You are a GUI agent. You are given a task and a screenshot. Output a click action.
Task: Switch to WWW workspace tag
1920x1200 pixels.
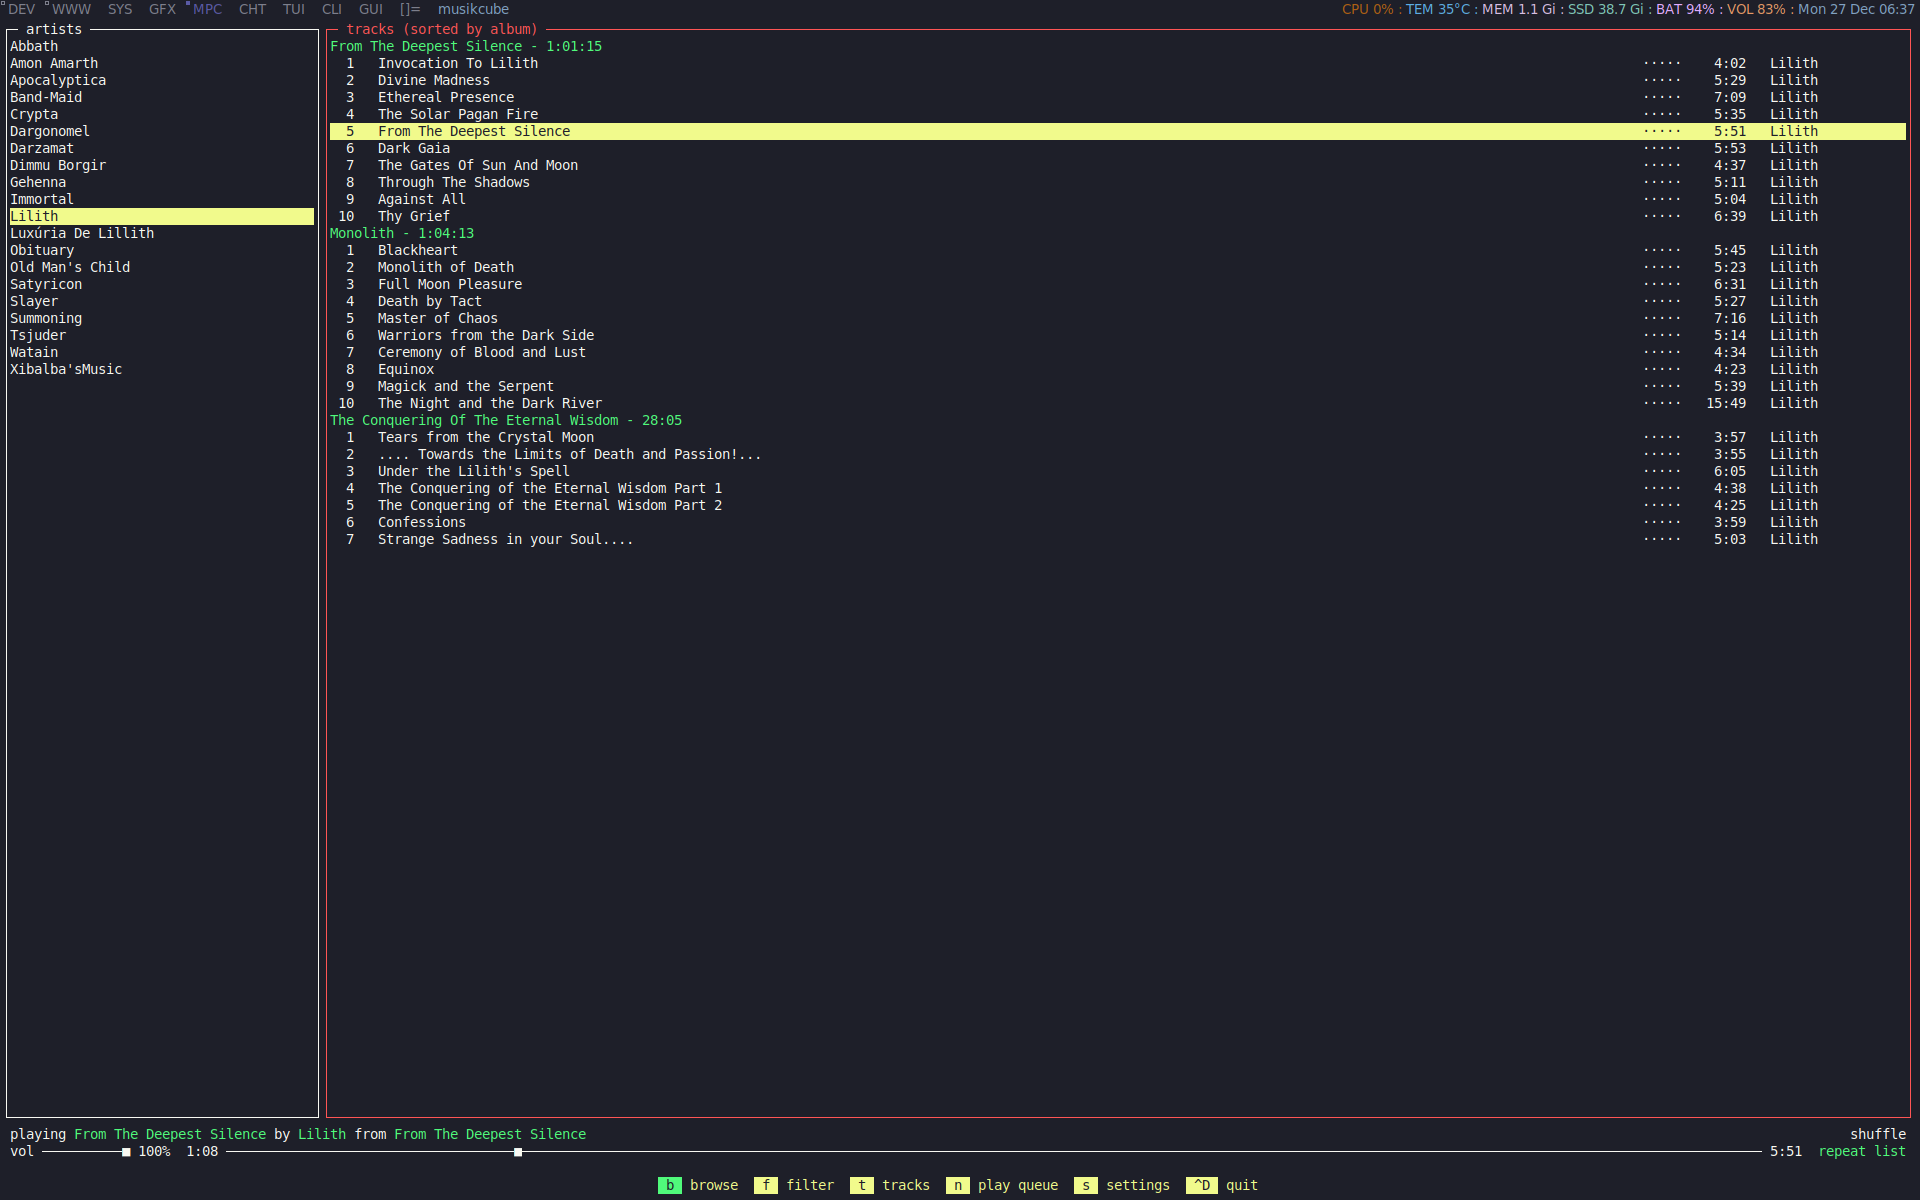pyautogui.click(x=71, y=9)
